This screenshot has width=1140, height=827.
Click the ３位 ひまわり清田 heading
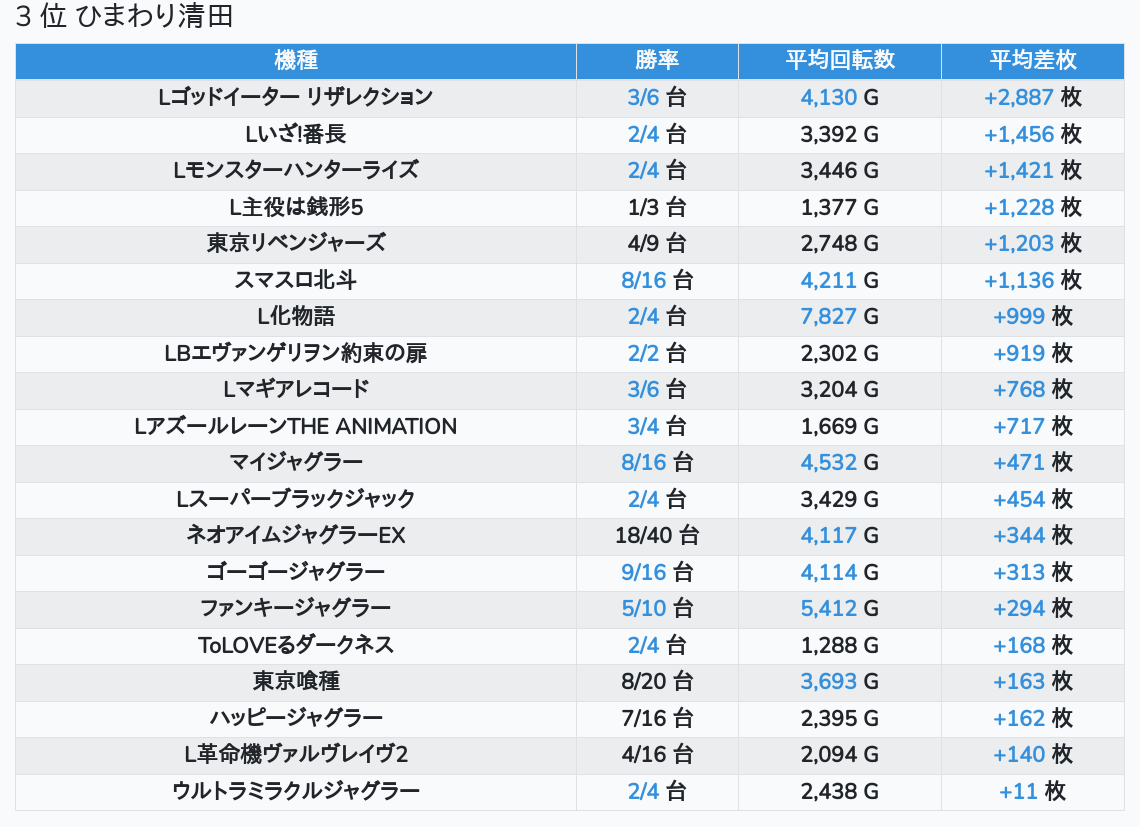[x=124, y=18]
